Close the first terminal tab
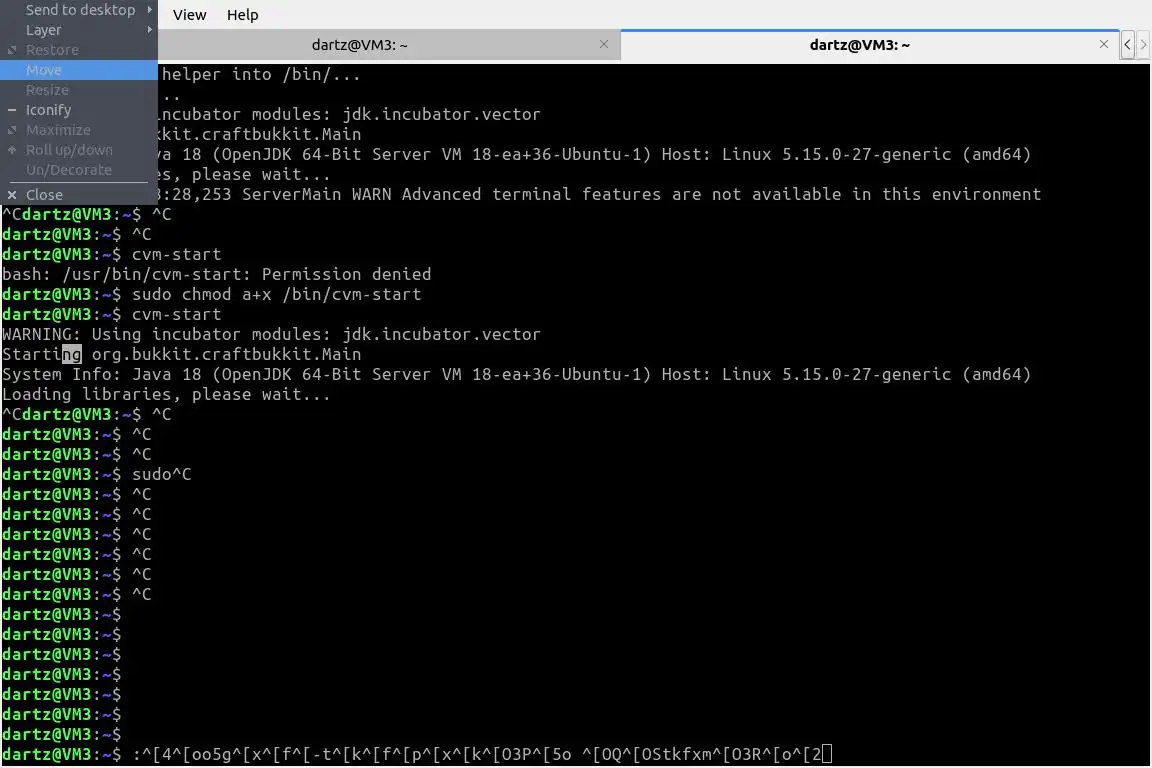This screenshot has height=768, width=1152. [604, 44]
